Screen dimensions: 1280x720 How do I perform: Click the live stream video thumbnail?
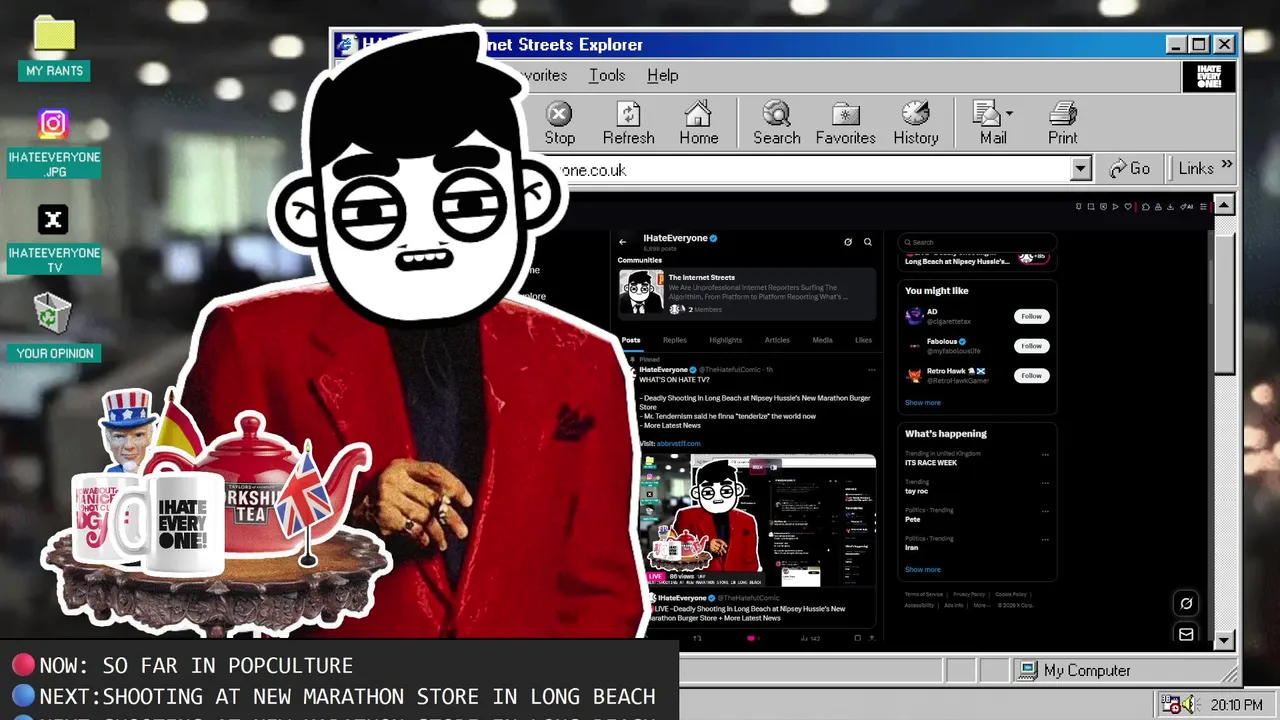point(757,521)
